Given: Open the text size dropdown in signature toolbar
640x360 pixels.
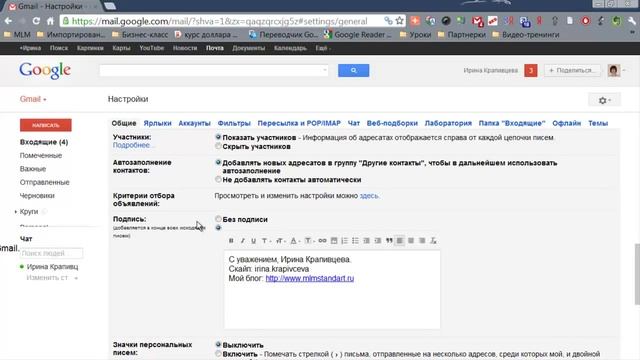Looking at the screenshot, I should (x=280, y=241).
